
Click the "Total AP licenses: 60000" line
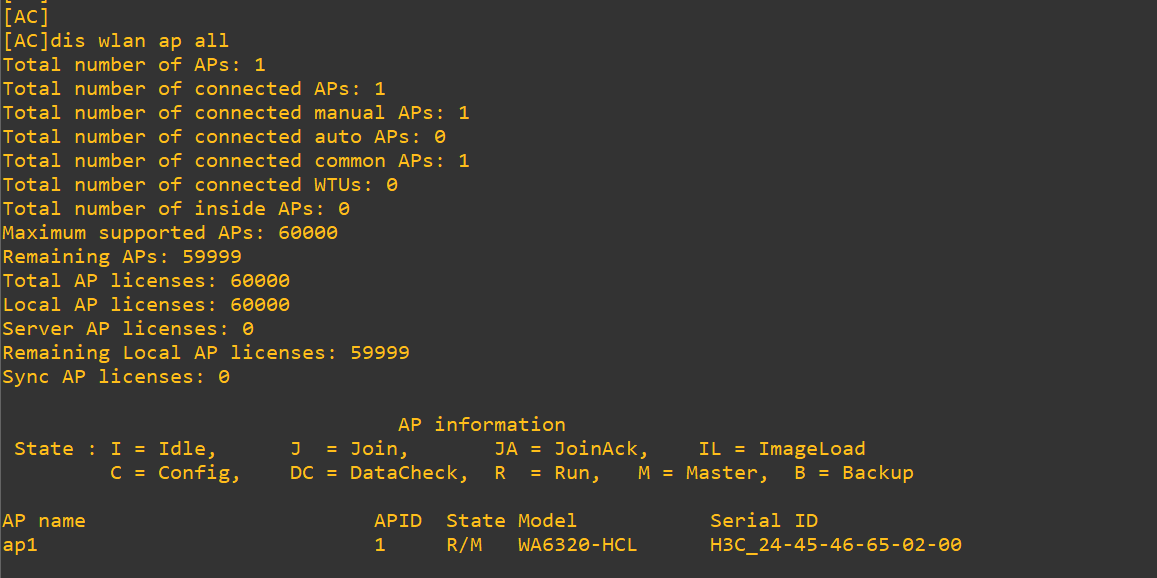click(x=146, y=281)
